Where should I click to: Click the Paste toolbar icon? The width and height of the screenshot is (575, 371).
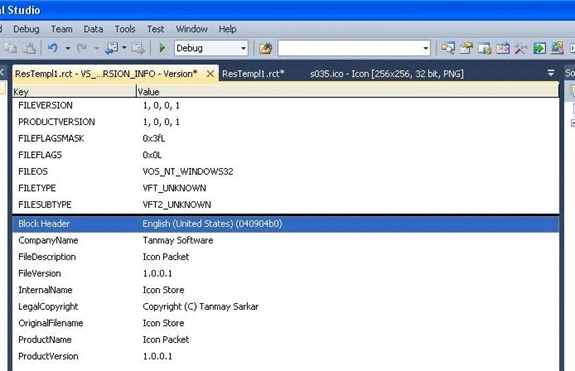point(29,48)
